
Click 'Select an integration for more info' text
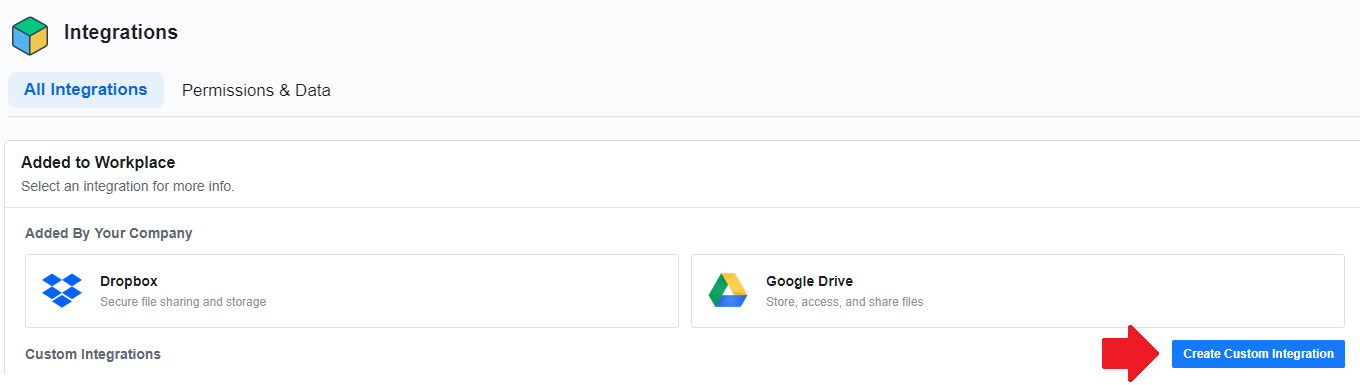[x=128, y=186]
